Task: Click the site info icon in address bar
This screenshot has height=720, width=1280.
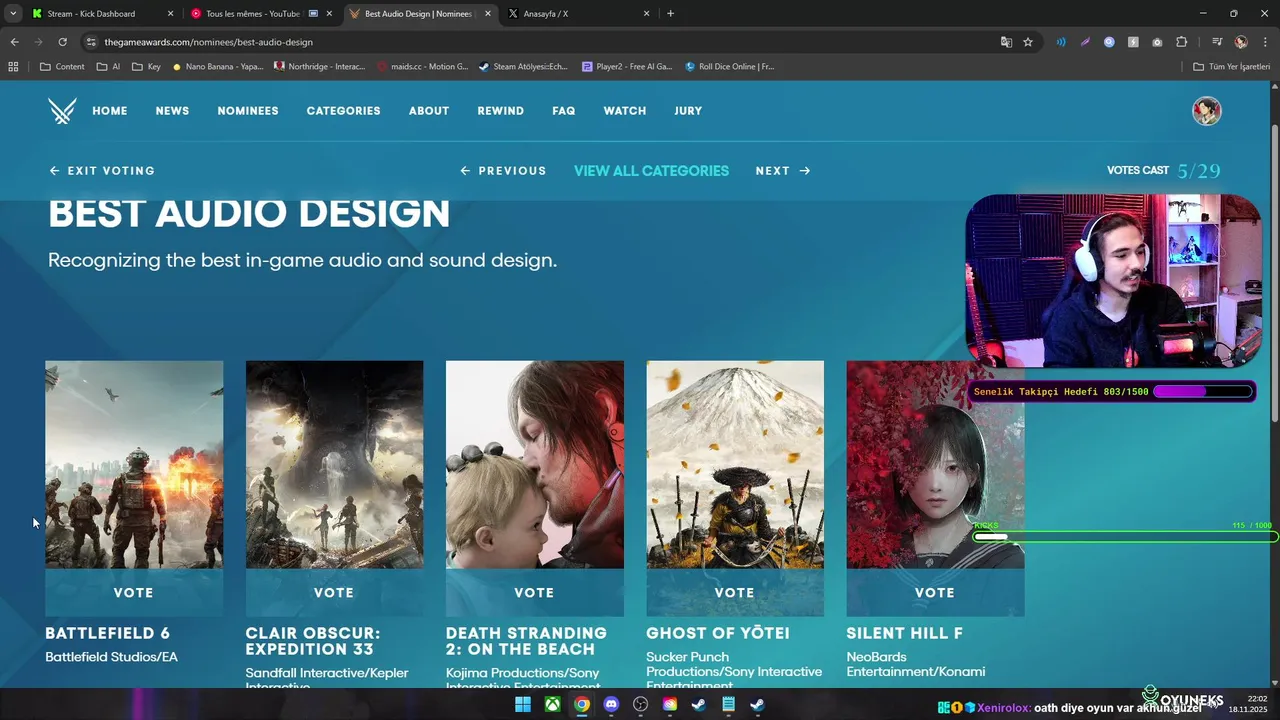Action: pos(91,42)
